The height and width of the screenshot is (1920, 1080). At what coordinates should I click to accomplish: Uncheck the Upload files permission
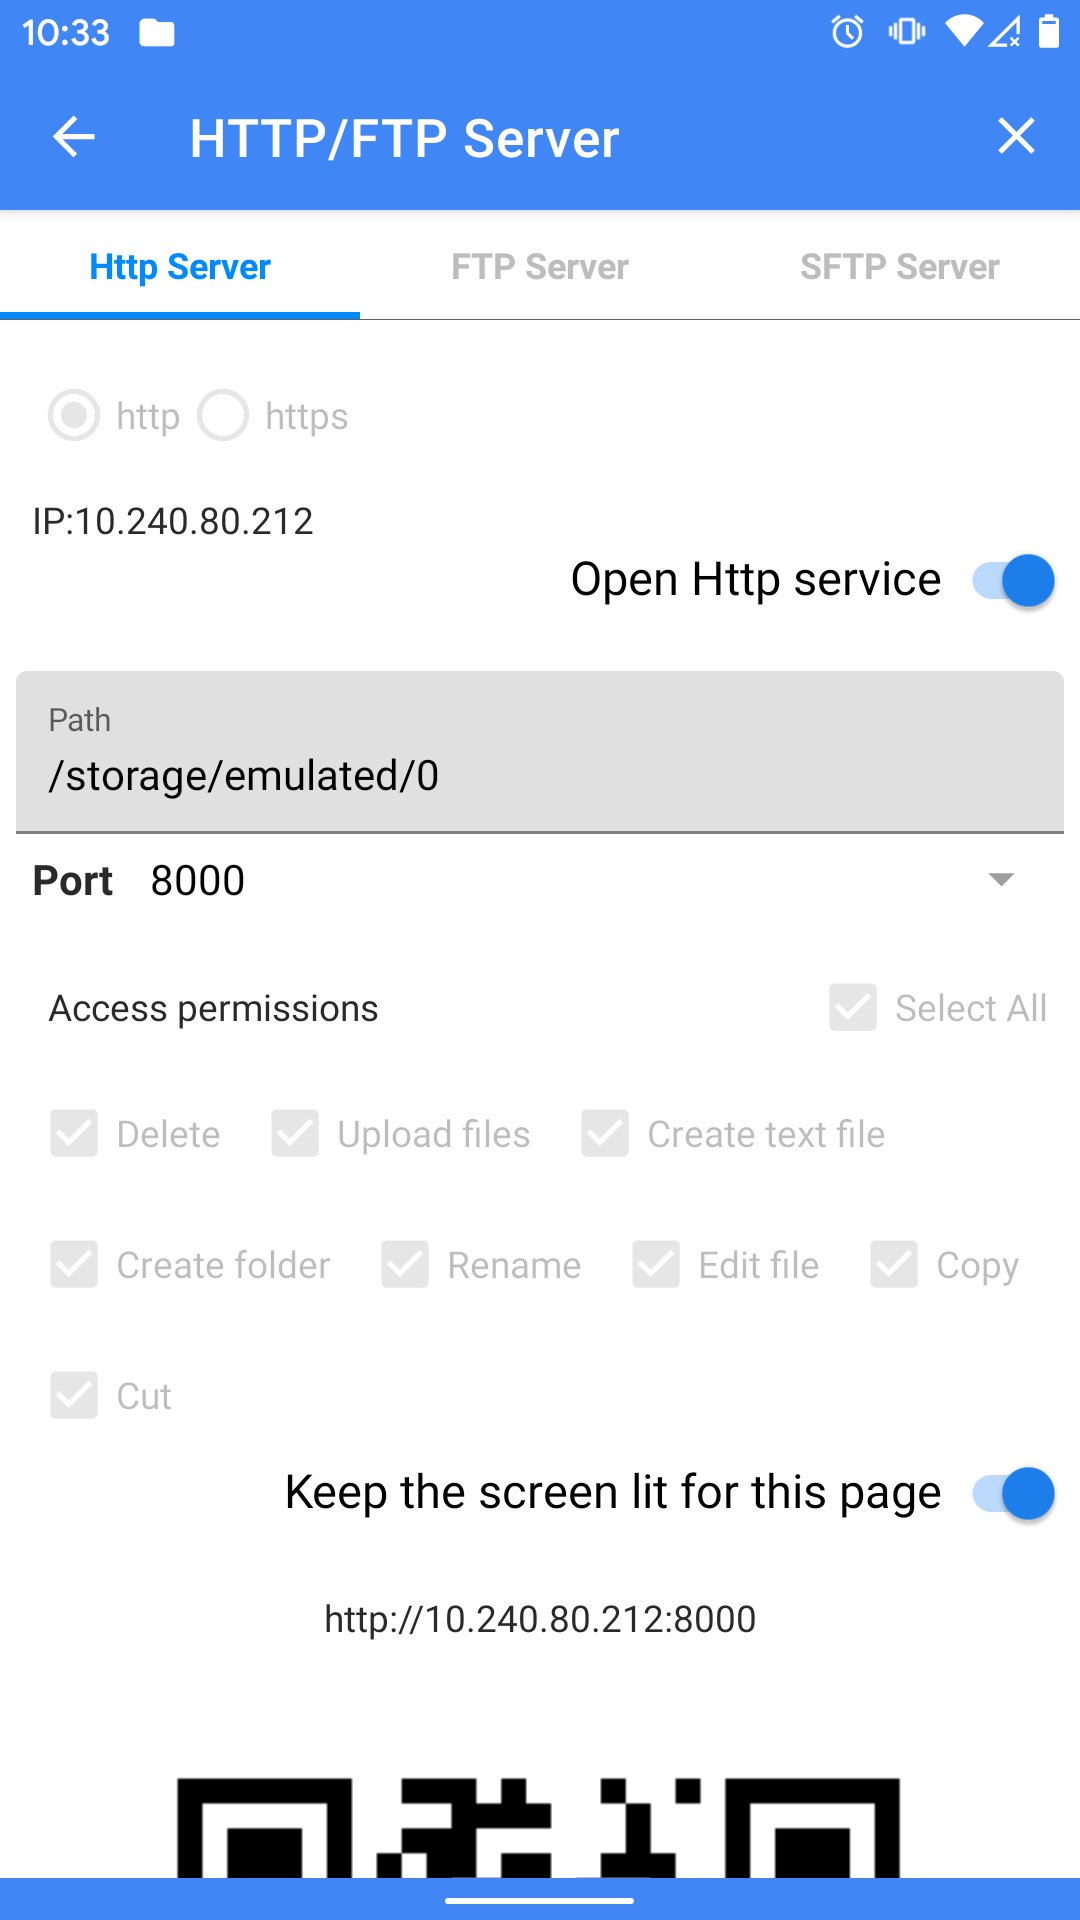pos(296,1134)
